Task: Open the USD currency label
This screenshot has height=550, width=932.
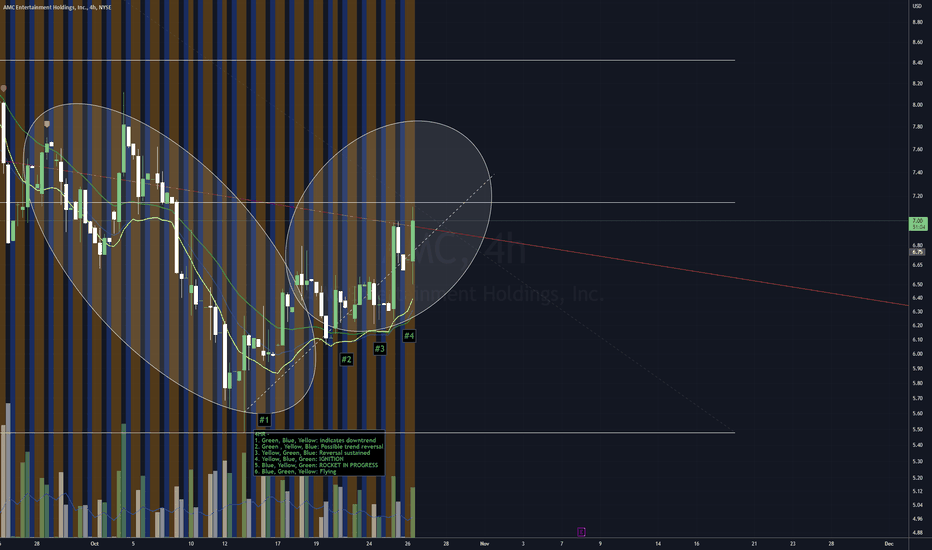Action: [917, 6]
